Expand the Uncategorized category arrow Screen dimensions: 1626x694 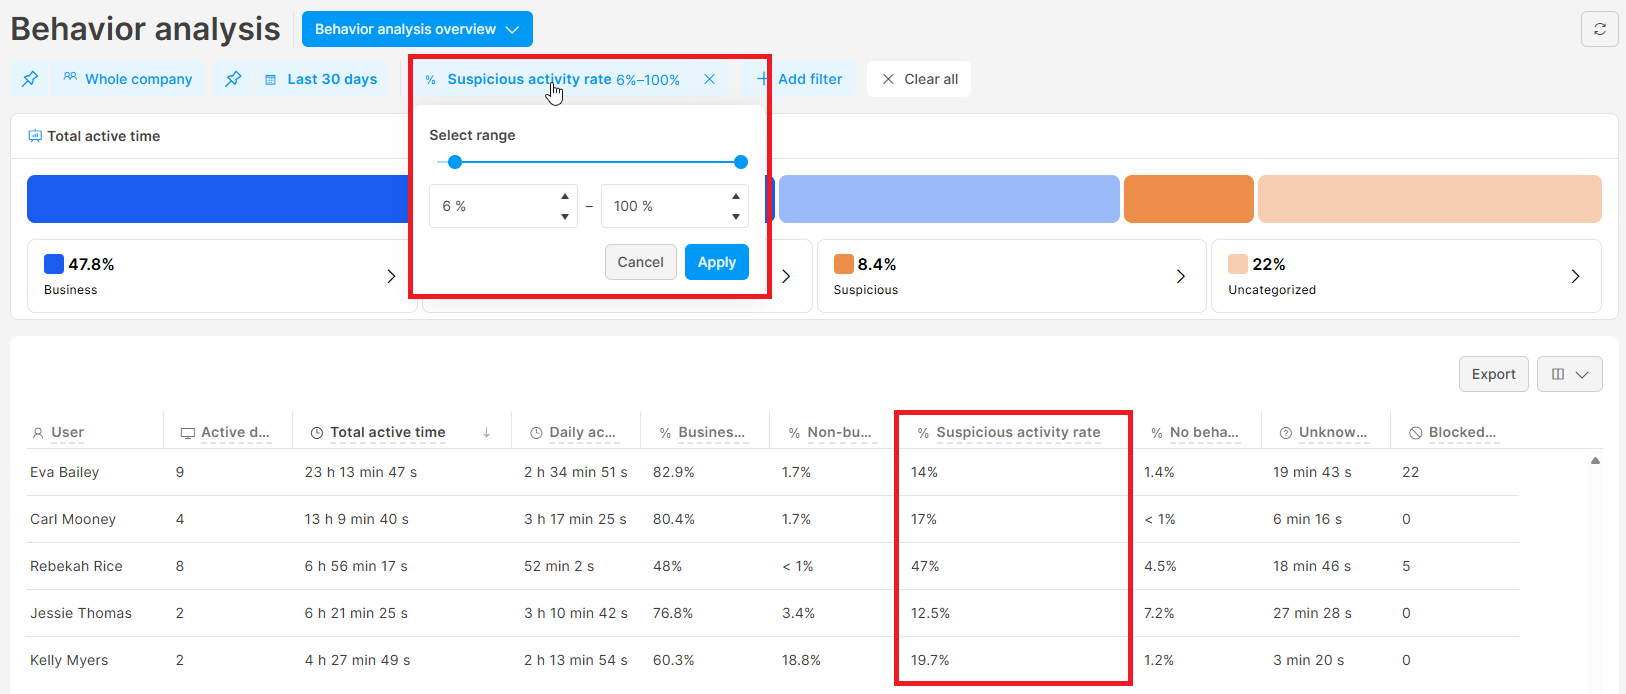click(1575, 276)
